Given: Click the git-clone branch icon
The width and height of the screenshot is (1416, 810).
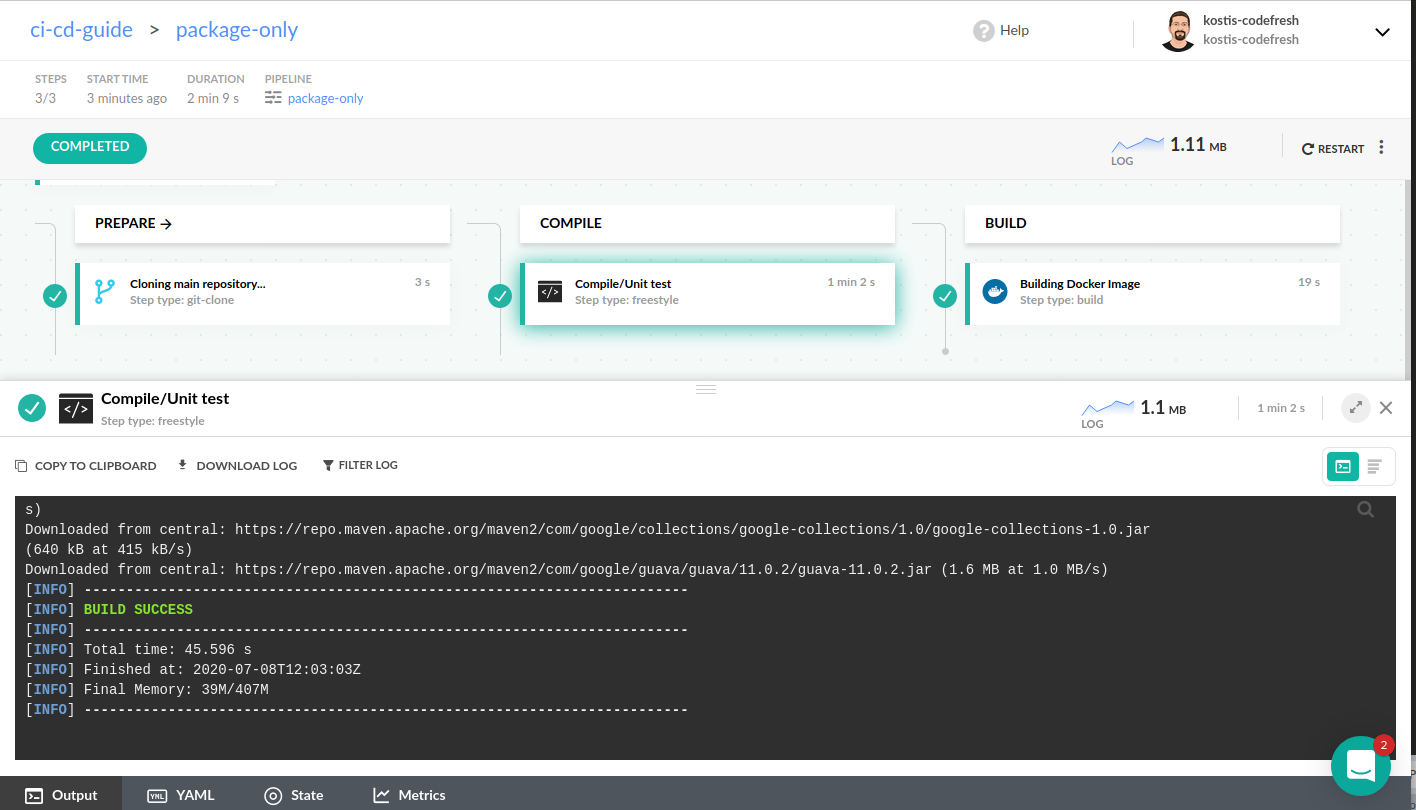Looking at the screenshot, I should tap(105, 292).
